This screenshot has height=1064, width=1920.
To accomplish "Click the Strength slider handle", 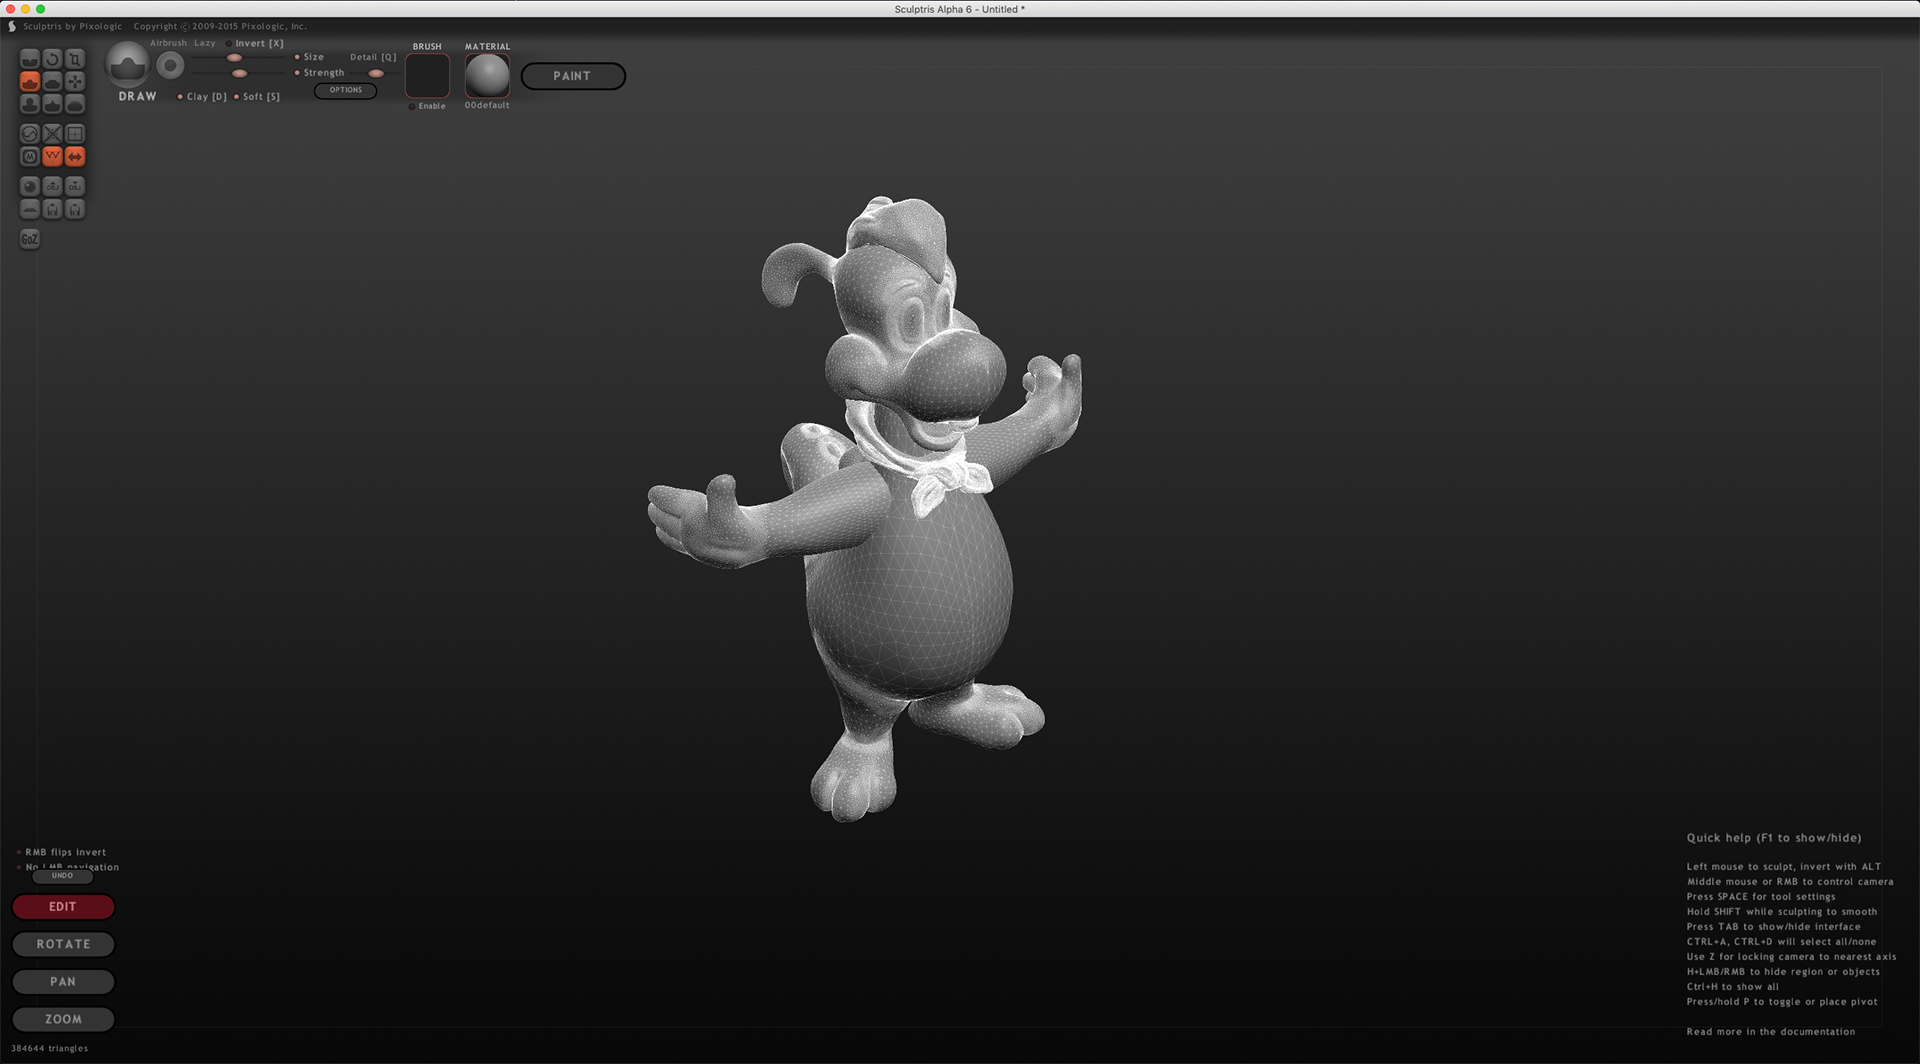I will [239, 73].
